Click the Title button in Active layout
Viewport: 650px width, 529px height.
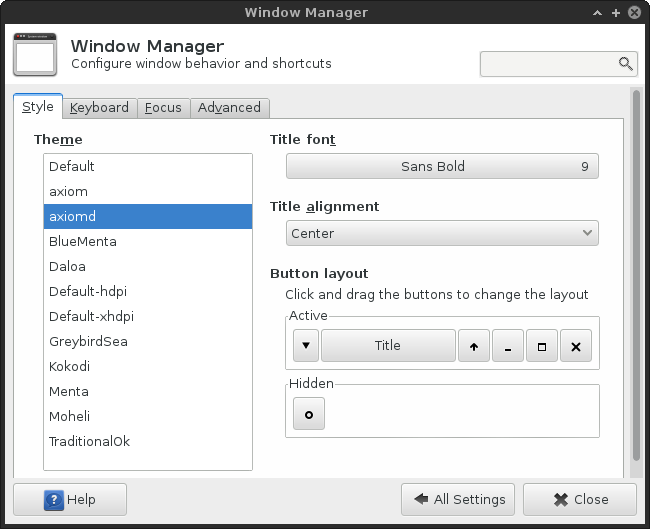[388, 346]
